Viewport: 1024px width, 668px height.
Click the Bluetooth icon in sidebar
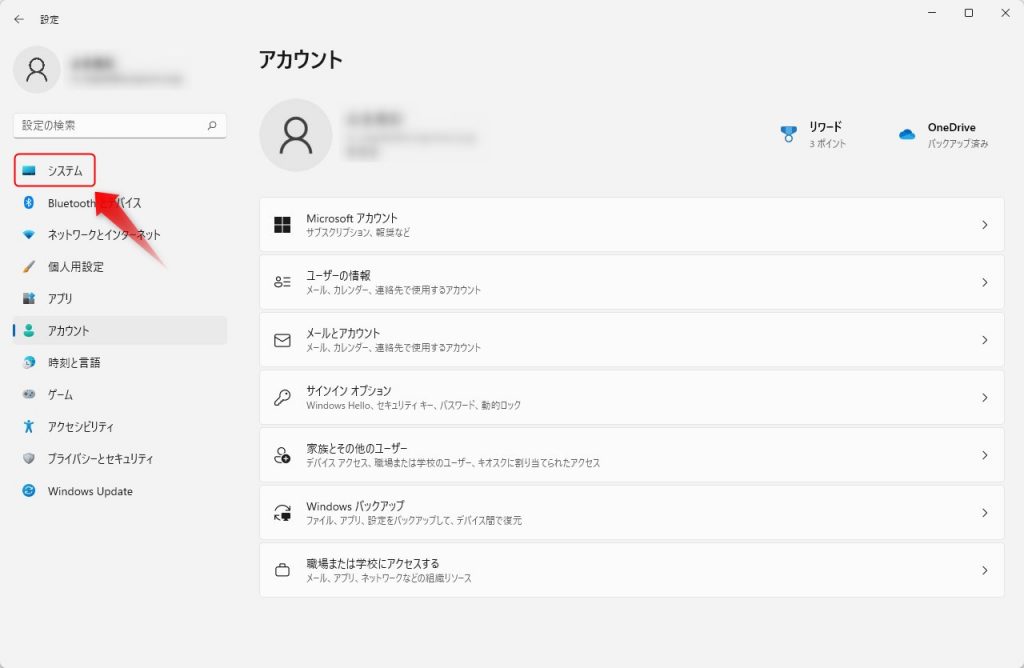click(x=29, y=202)
